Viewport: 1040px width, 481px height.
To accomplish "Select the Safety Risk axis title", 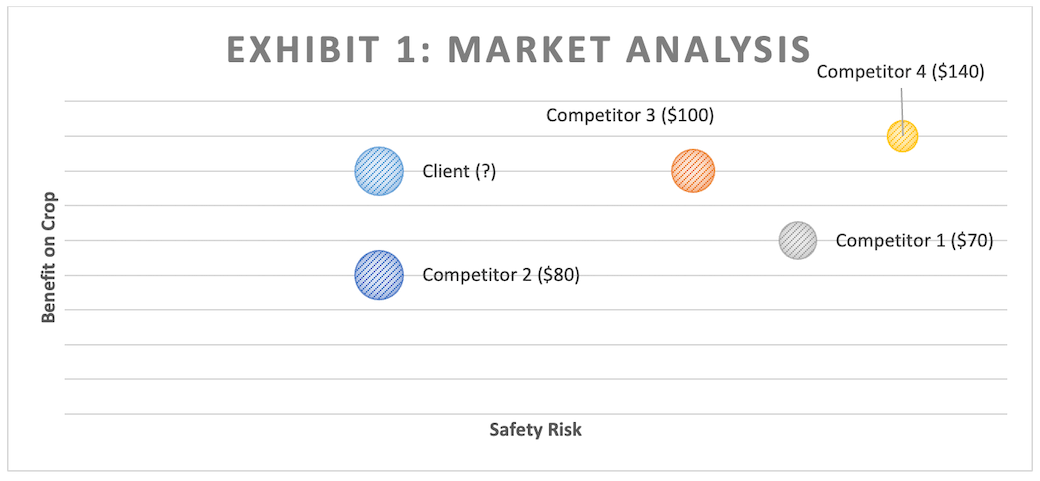I will tap(536, 429).
